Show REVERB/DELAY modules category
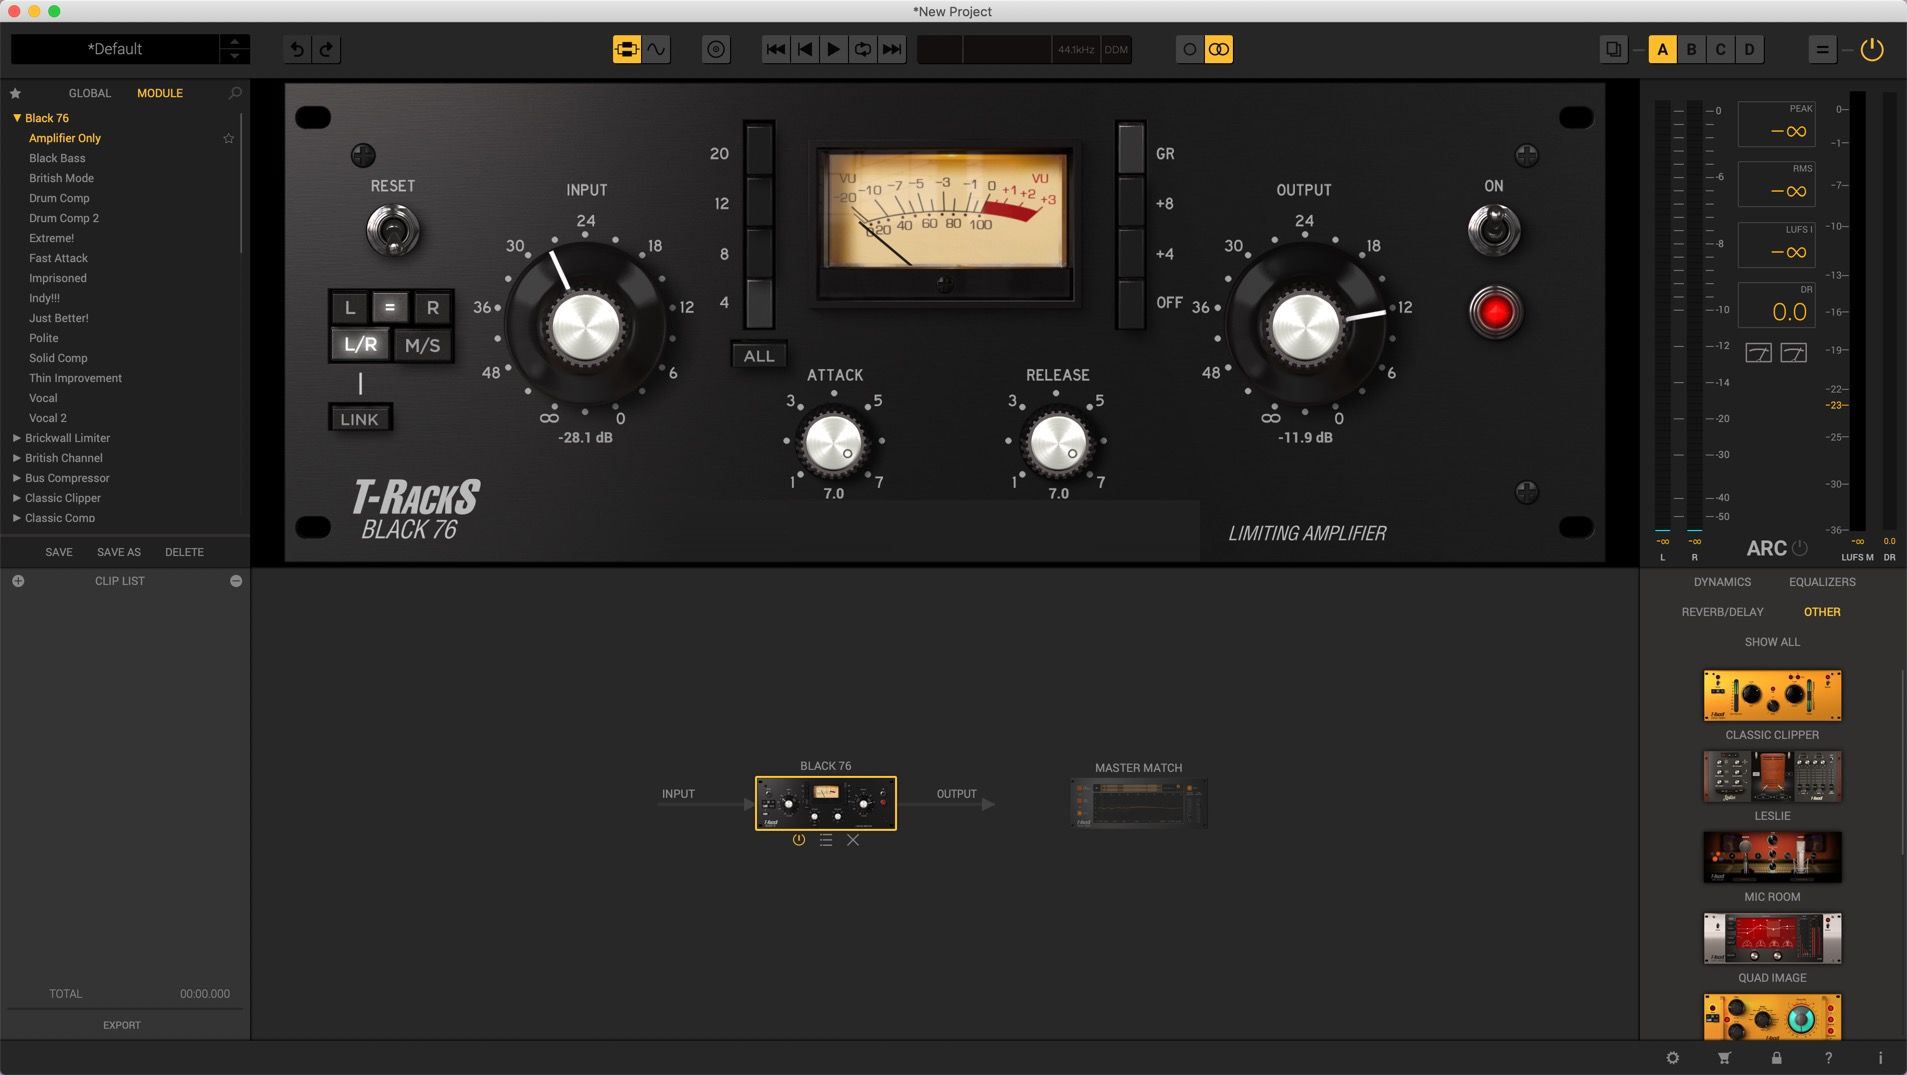The width and height of the screenshot is (1907, 1075). [x=1722, y=612]
